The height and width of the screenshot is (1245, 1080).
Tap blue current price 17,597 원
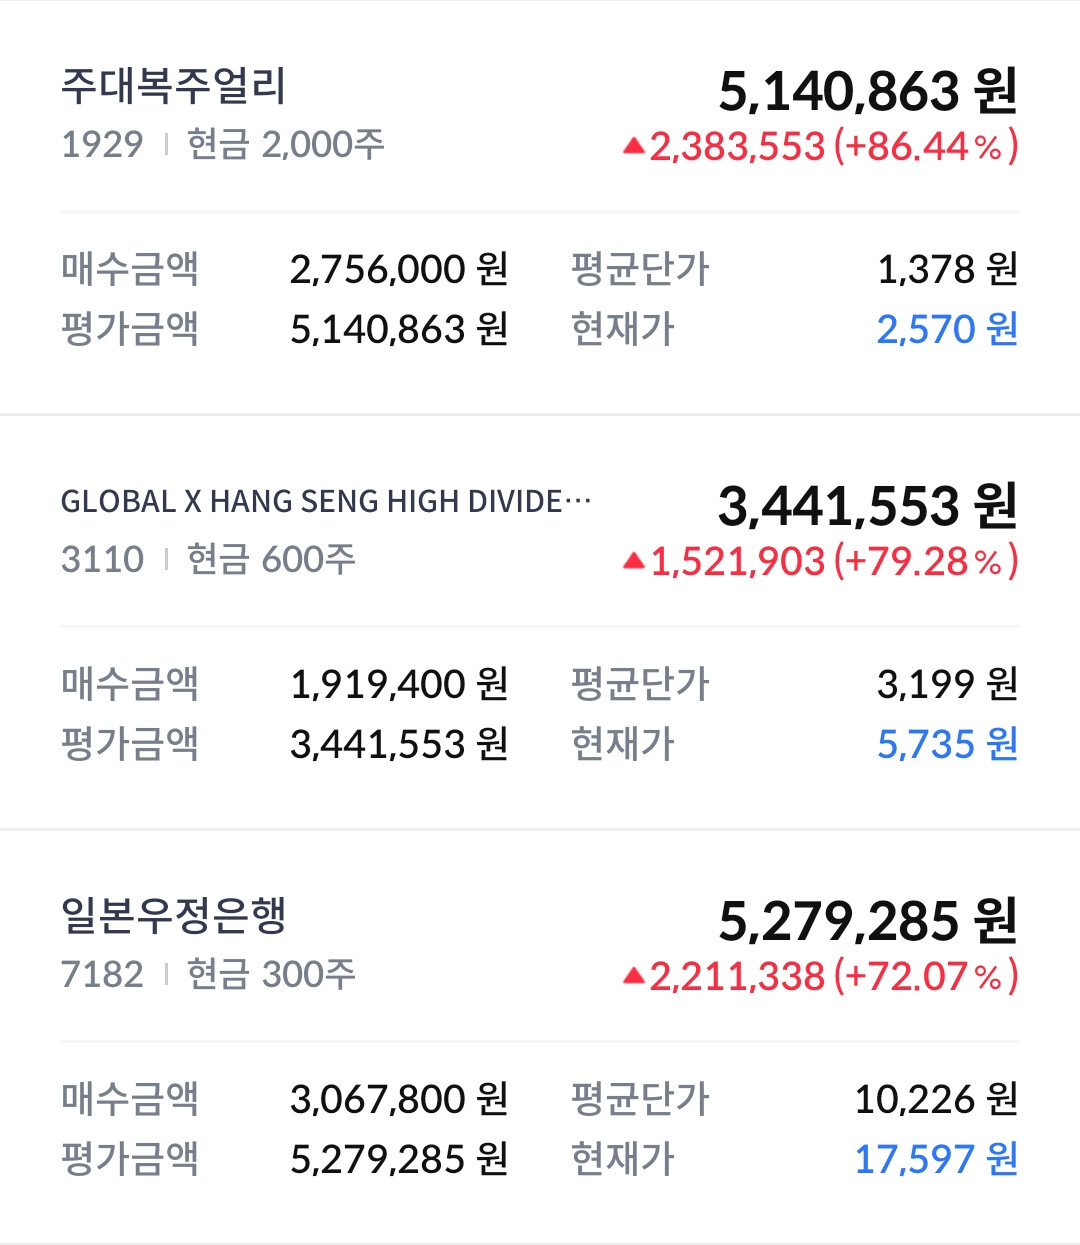(x=935, y=1159)
